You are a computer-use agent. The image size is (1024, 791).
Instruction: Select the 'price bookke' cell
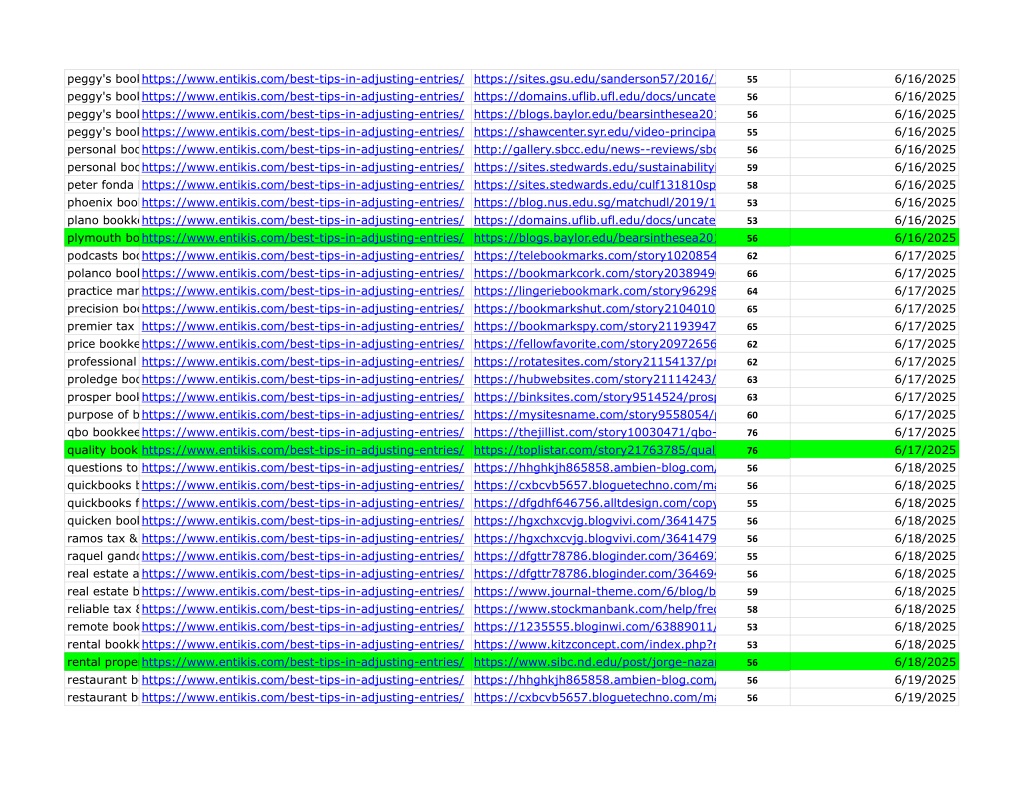[x=103, y=344]
